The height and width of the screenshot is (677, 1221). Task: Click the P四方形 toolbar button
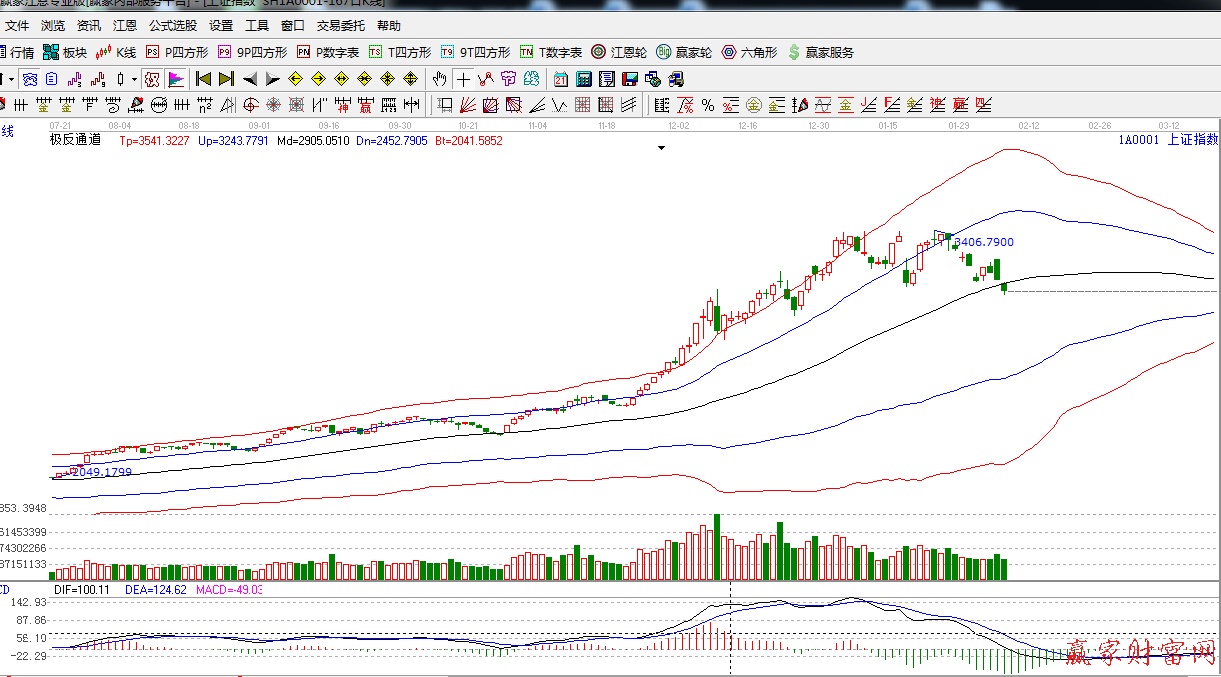click(x=177, y=52)
